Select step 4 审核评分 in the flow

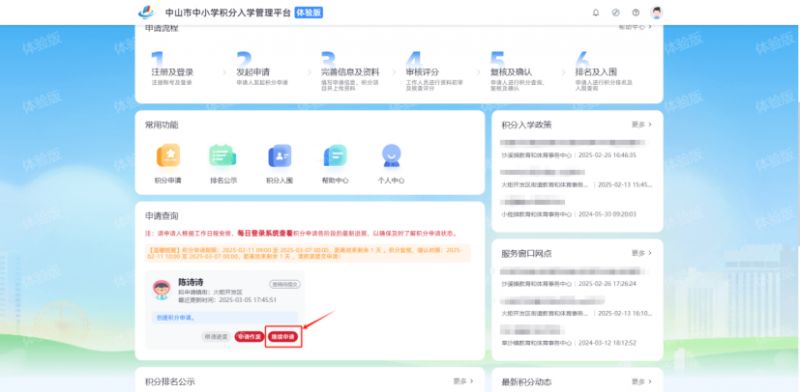(x=434, y=71)
